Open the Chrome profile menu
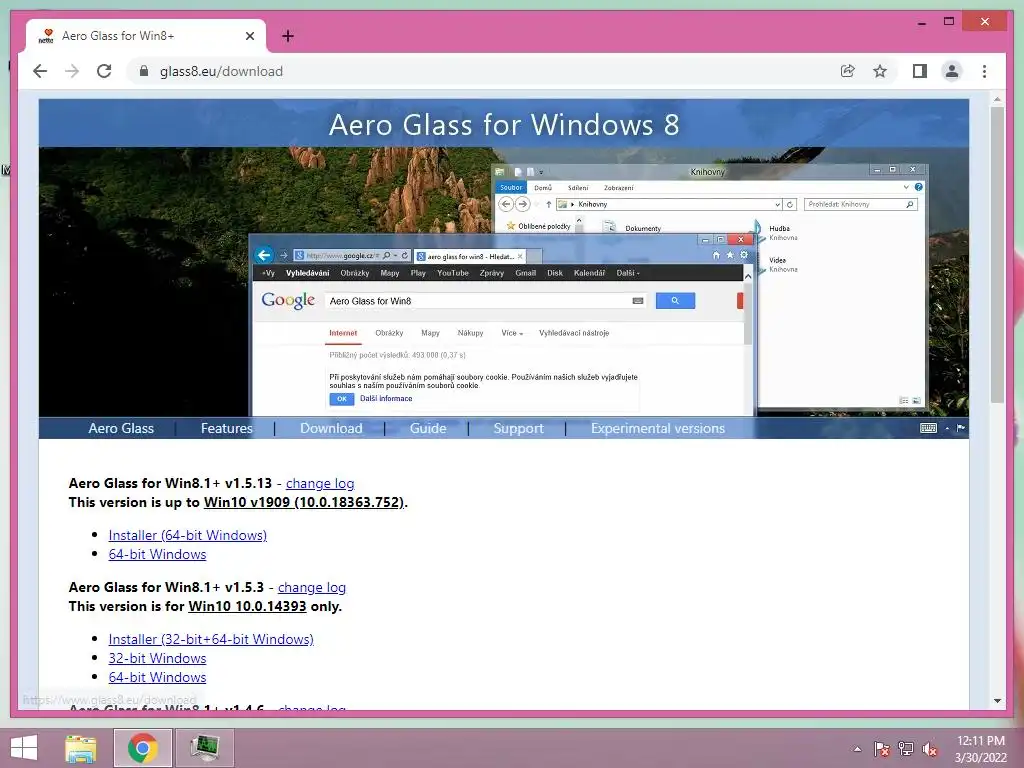 (952, 71)
